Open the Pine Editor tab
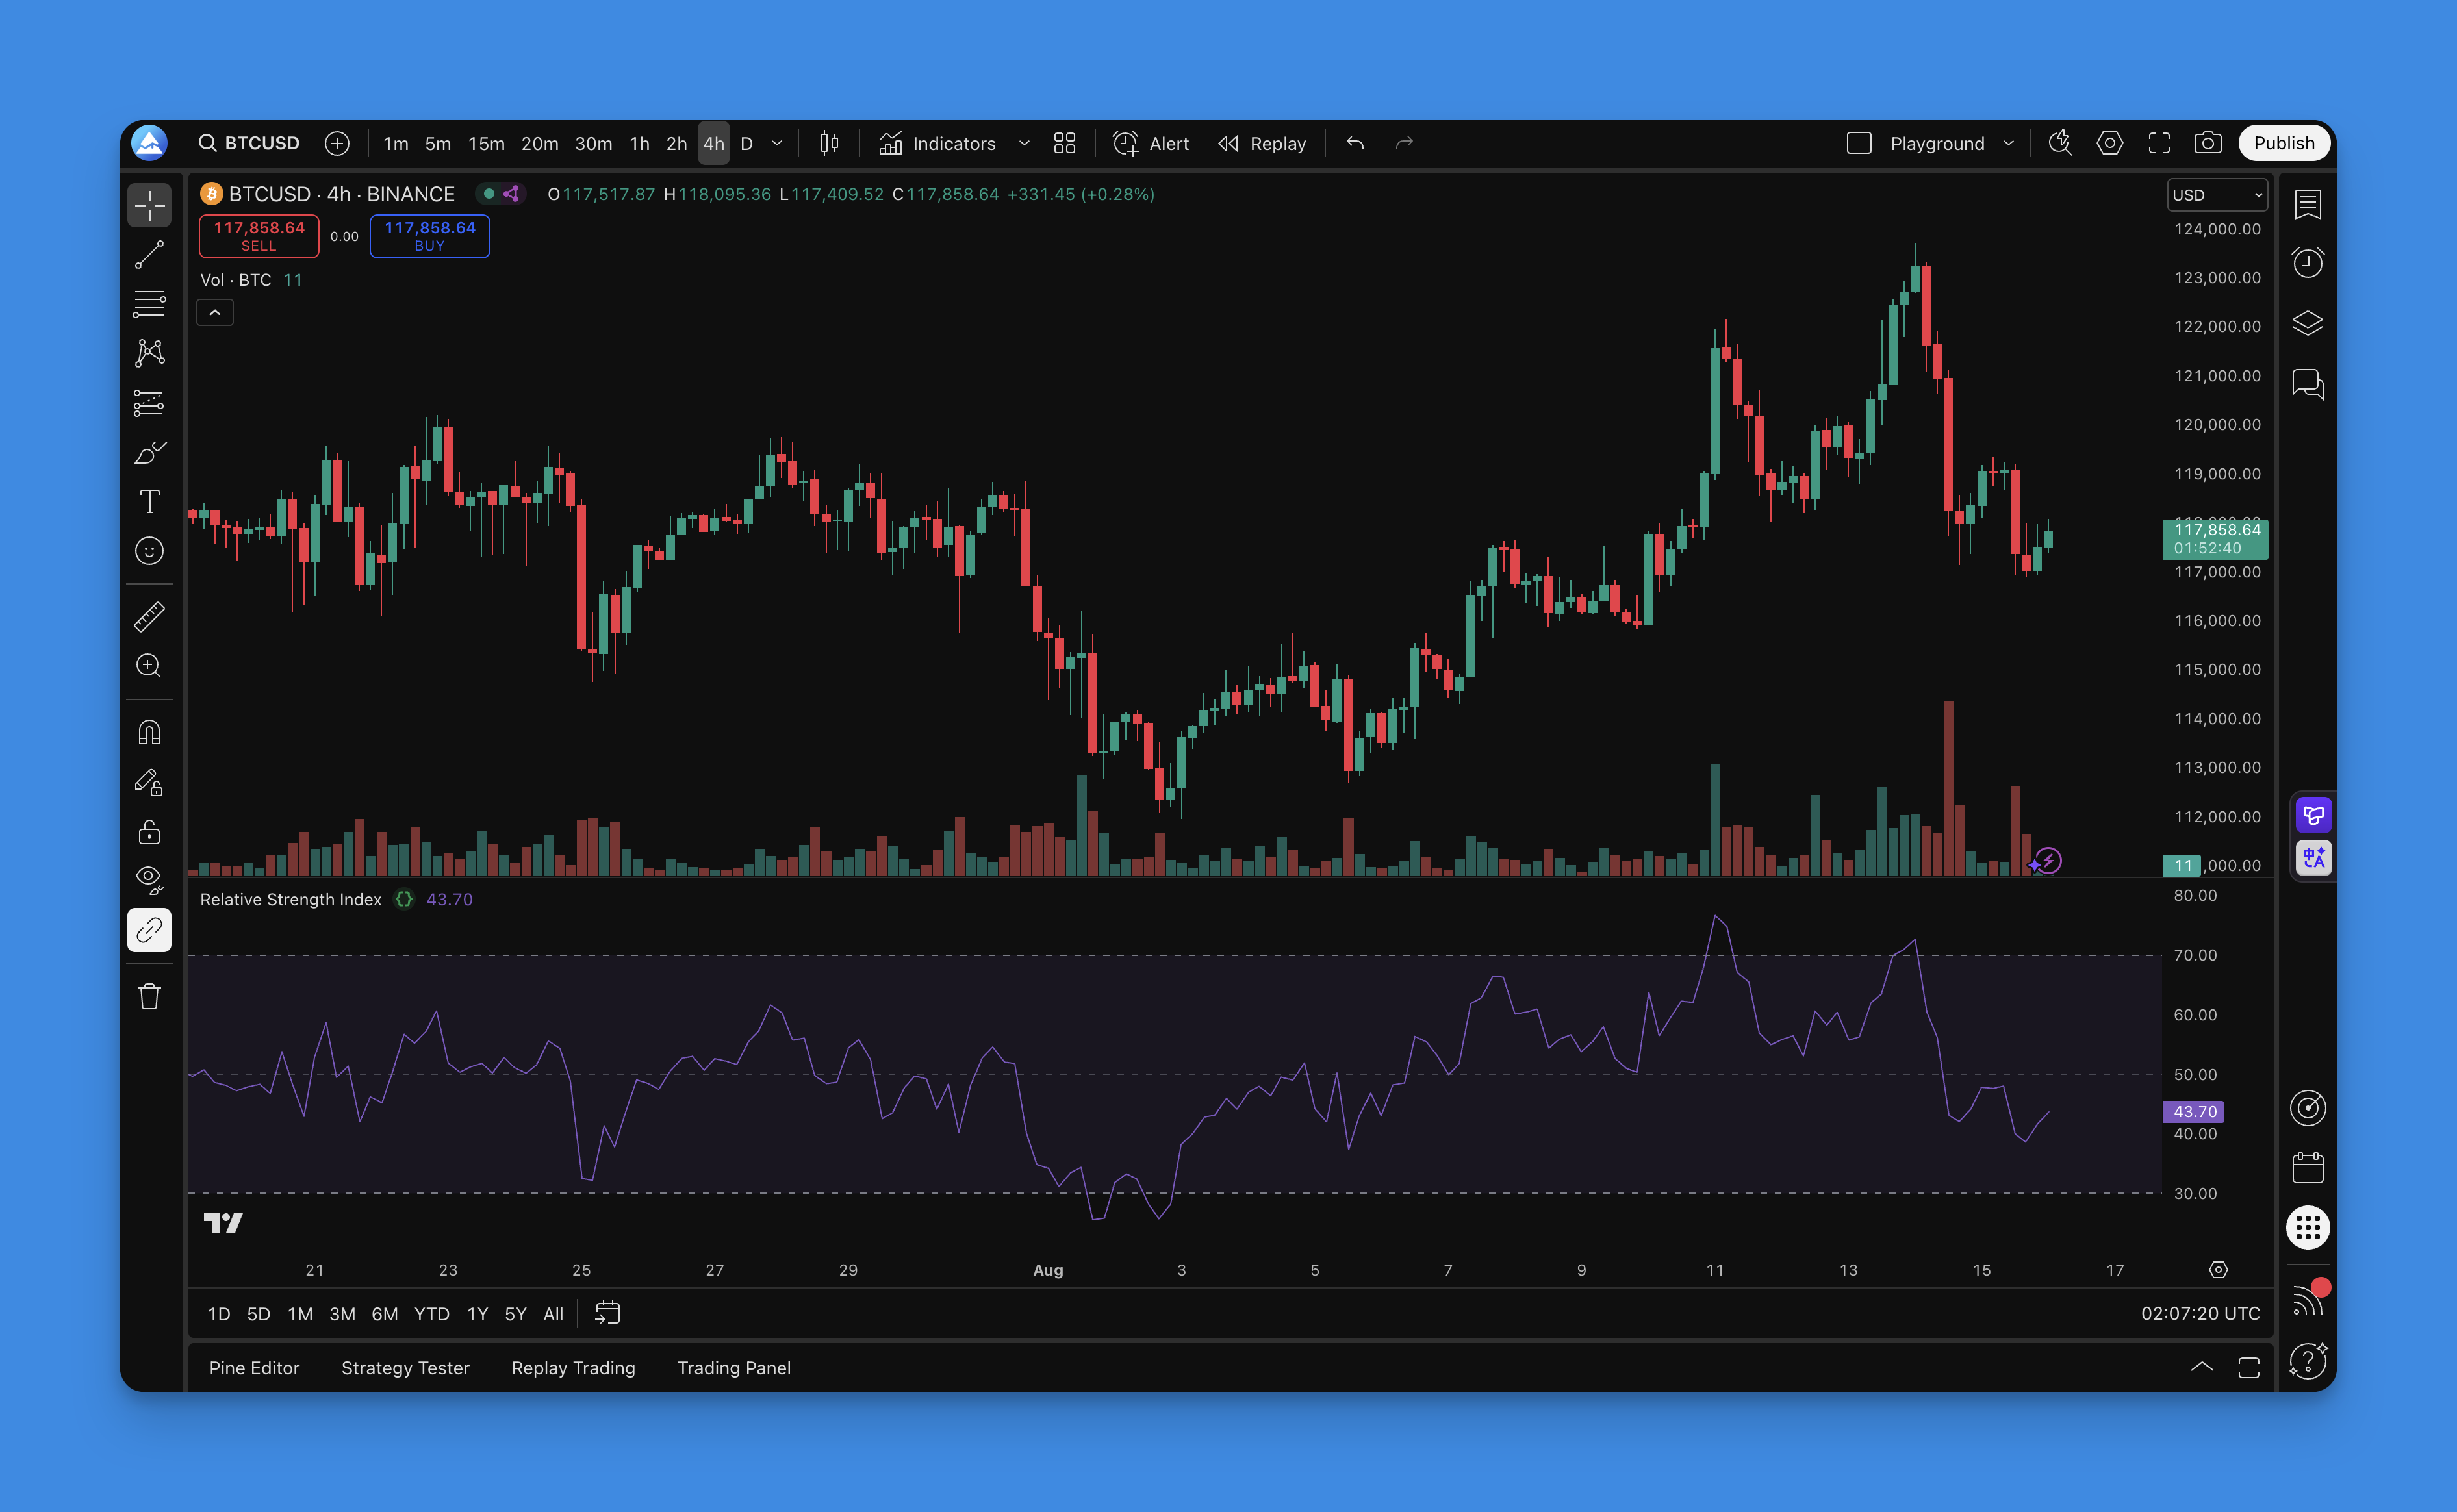Viewport: 2457px width, 1512px height. click(x=254, y=1368)
